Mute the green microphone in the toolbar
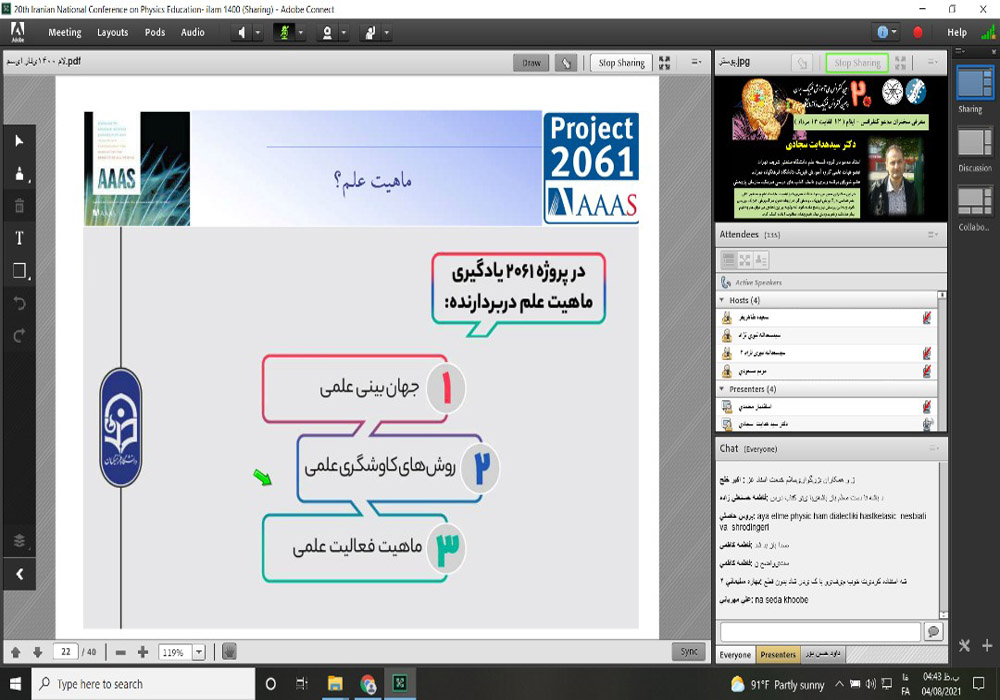This screenshot has height=700, width=1000. click(284, 32)
